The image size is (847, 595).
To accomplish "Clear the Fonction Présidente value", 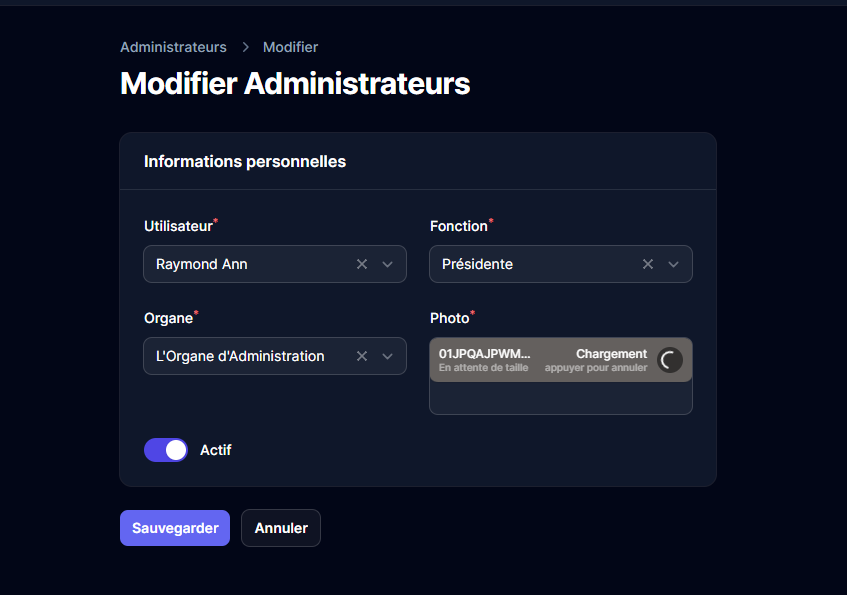I will click(x=648, y=264).
